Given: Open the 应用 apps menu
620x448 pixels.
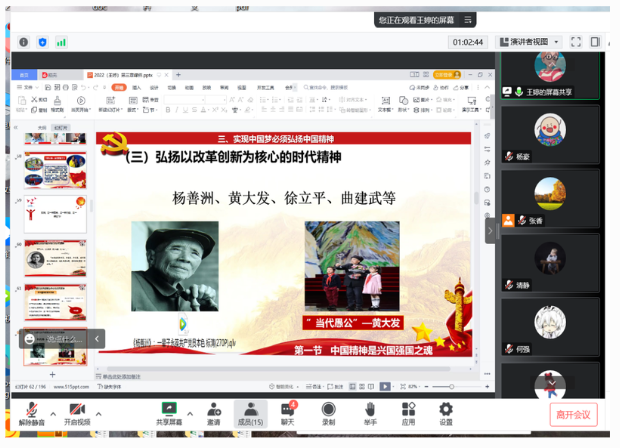Looking at the screenshot, I should [x=408, y=413].
